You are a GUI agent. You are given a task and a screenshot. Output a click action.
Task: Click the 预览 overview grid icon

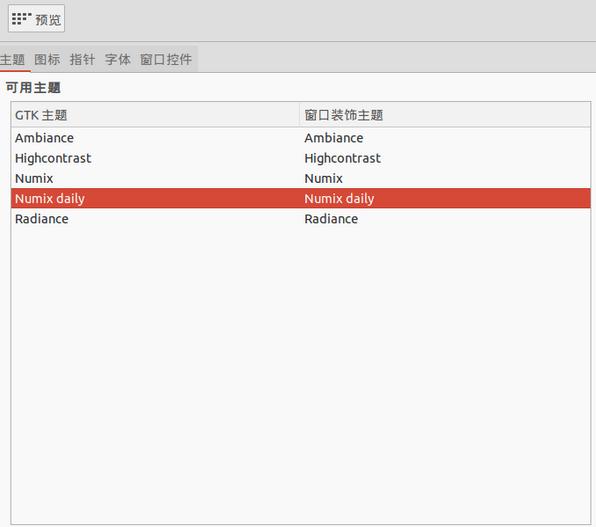pyautogui.click(x=22, y=18)
